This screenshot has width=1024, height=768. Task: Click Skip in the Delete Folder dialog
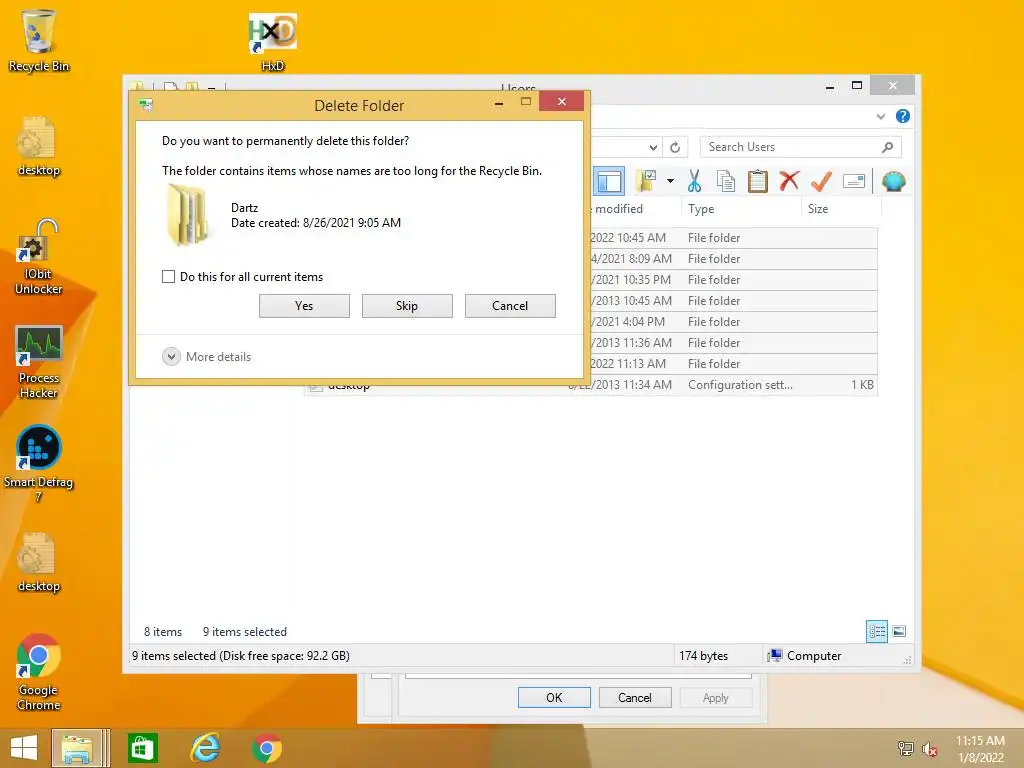(x=407, y=306)
